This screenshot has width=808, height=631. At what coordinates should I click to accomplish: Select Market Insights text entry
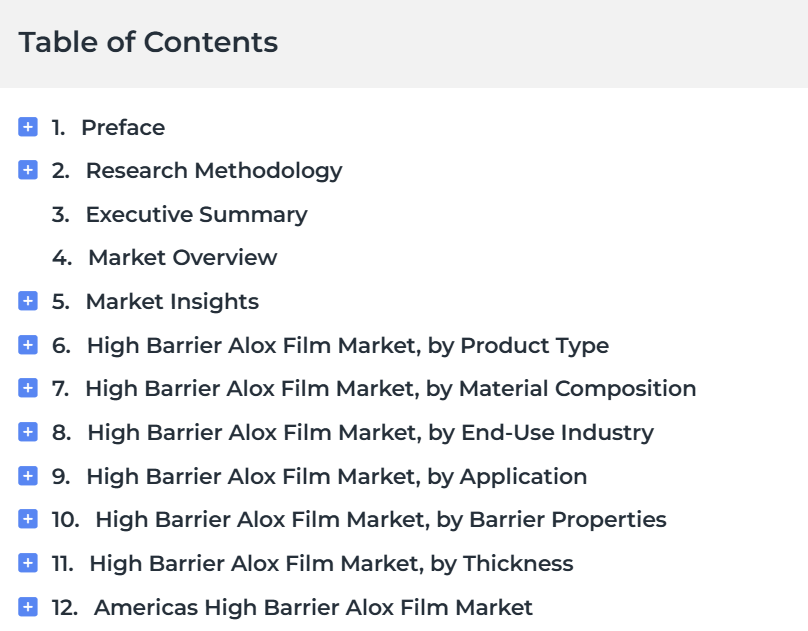coord(172,302)
